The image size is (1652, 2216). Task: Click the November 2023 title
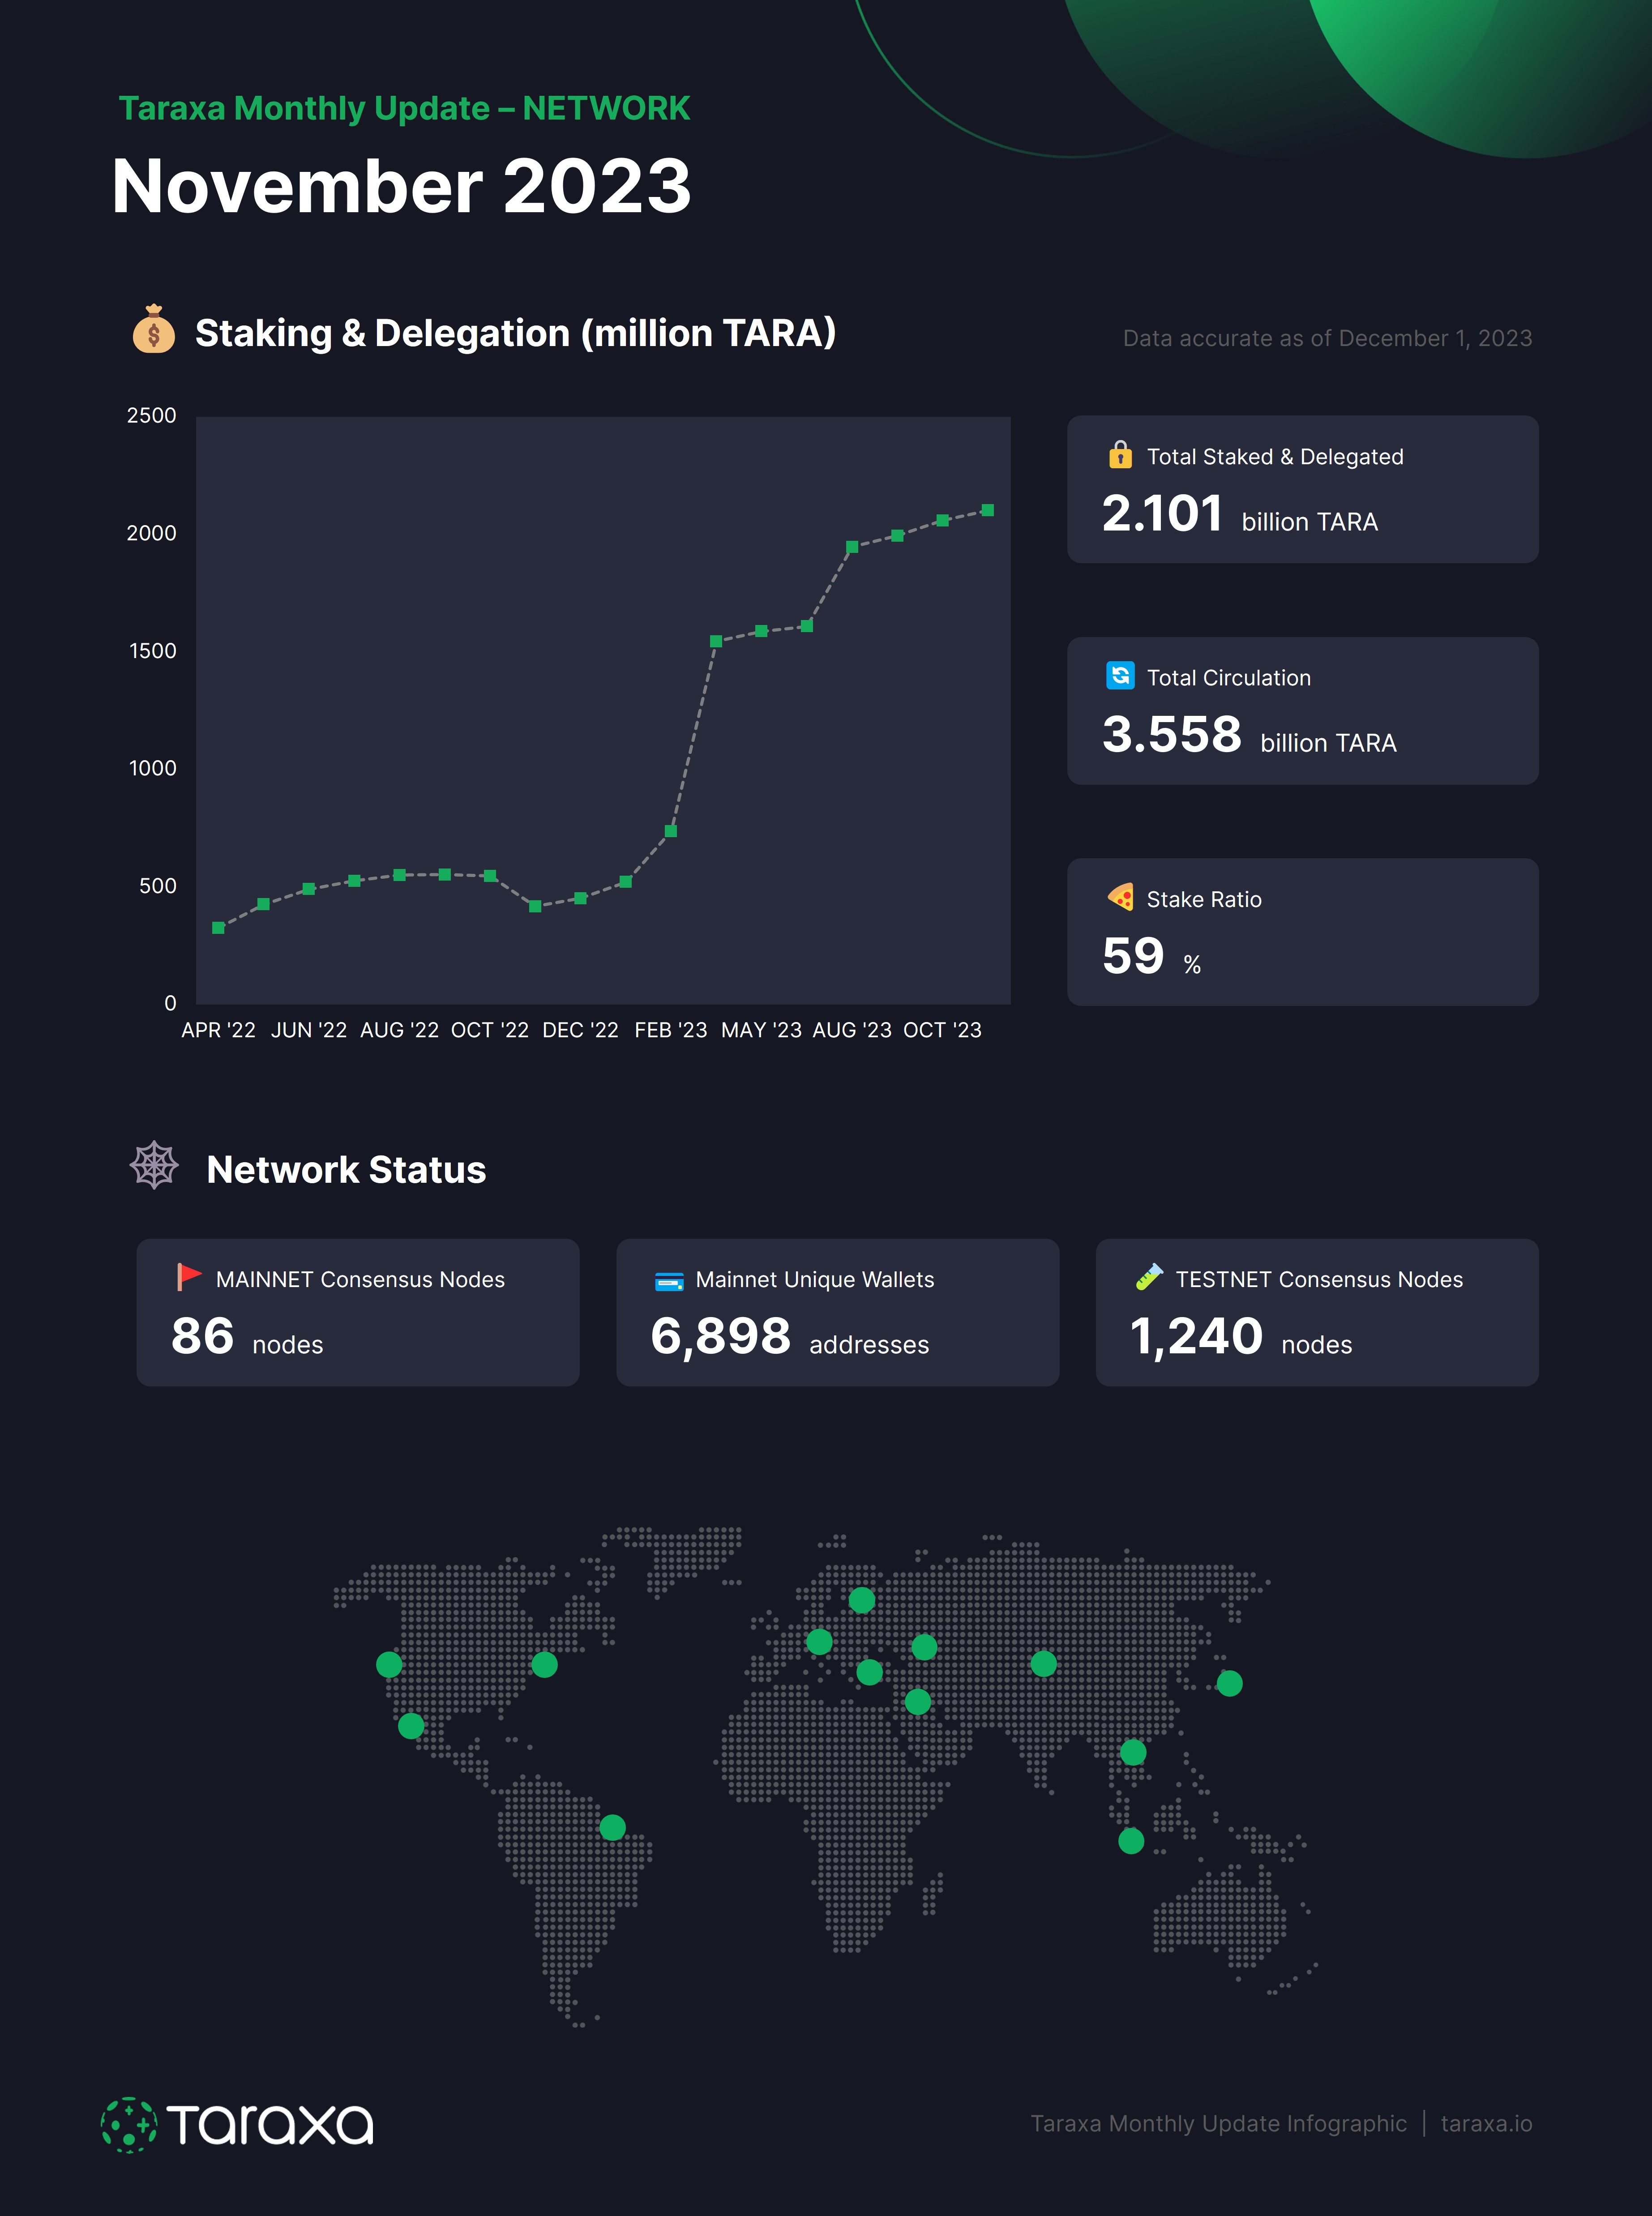pos(401,186)
